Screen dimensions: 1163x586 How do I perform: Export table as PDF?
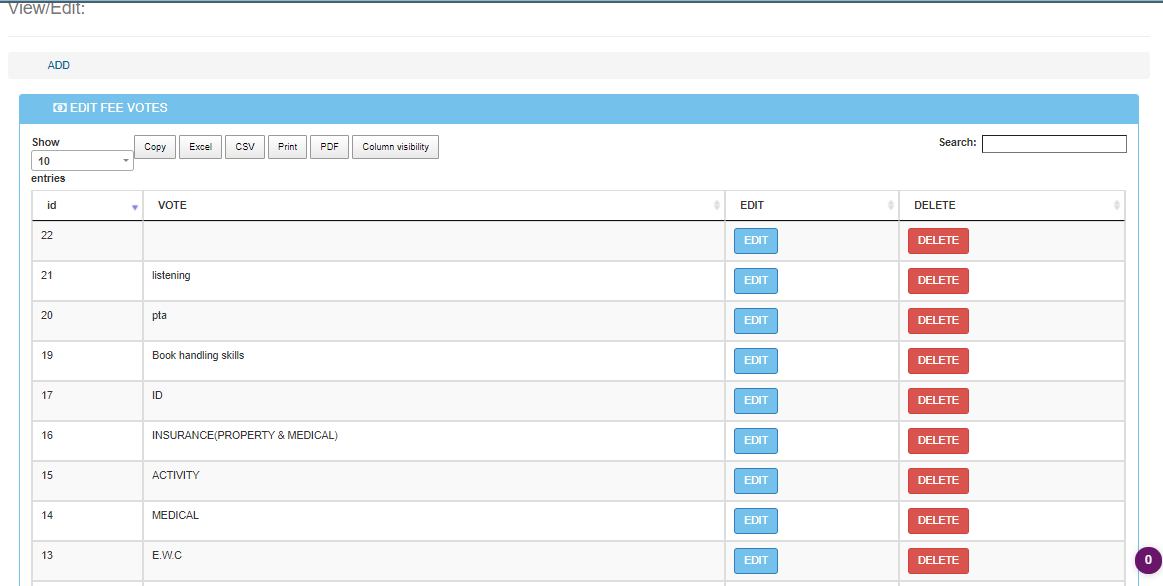coord(328,147)
